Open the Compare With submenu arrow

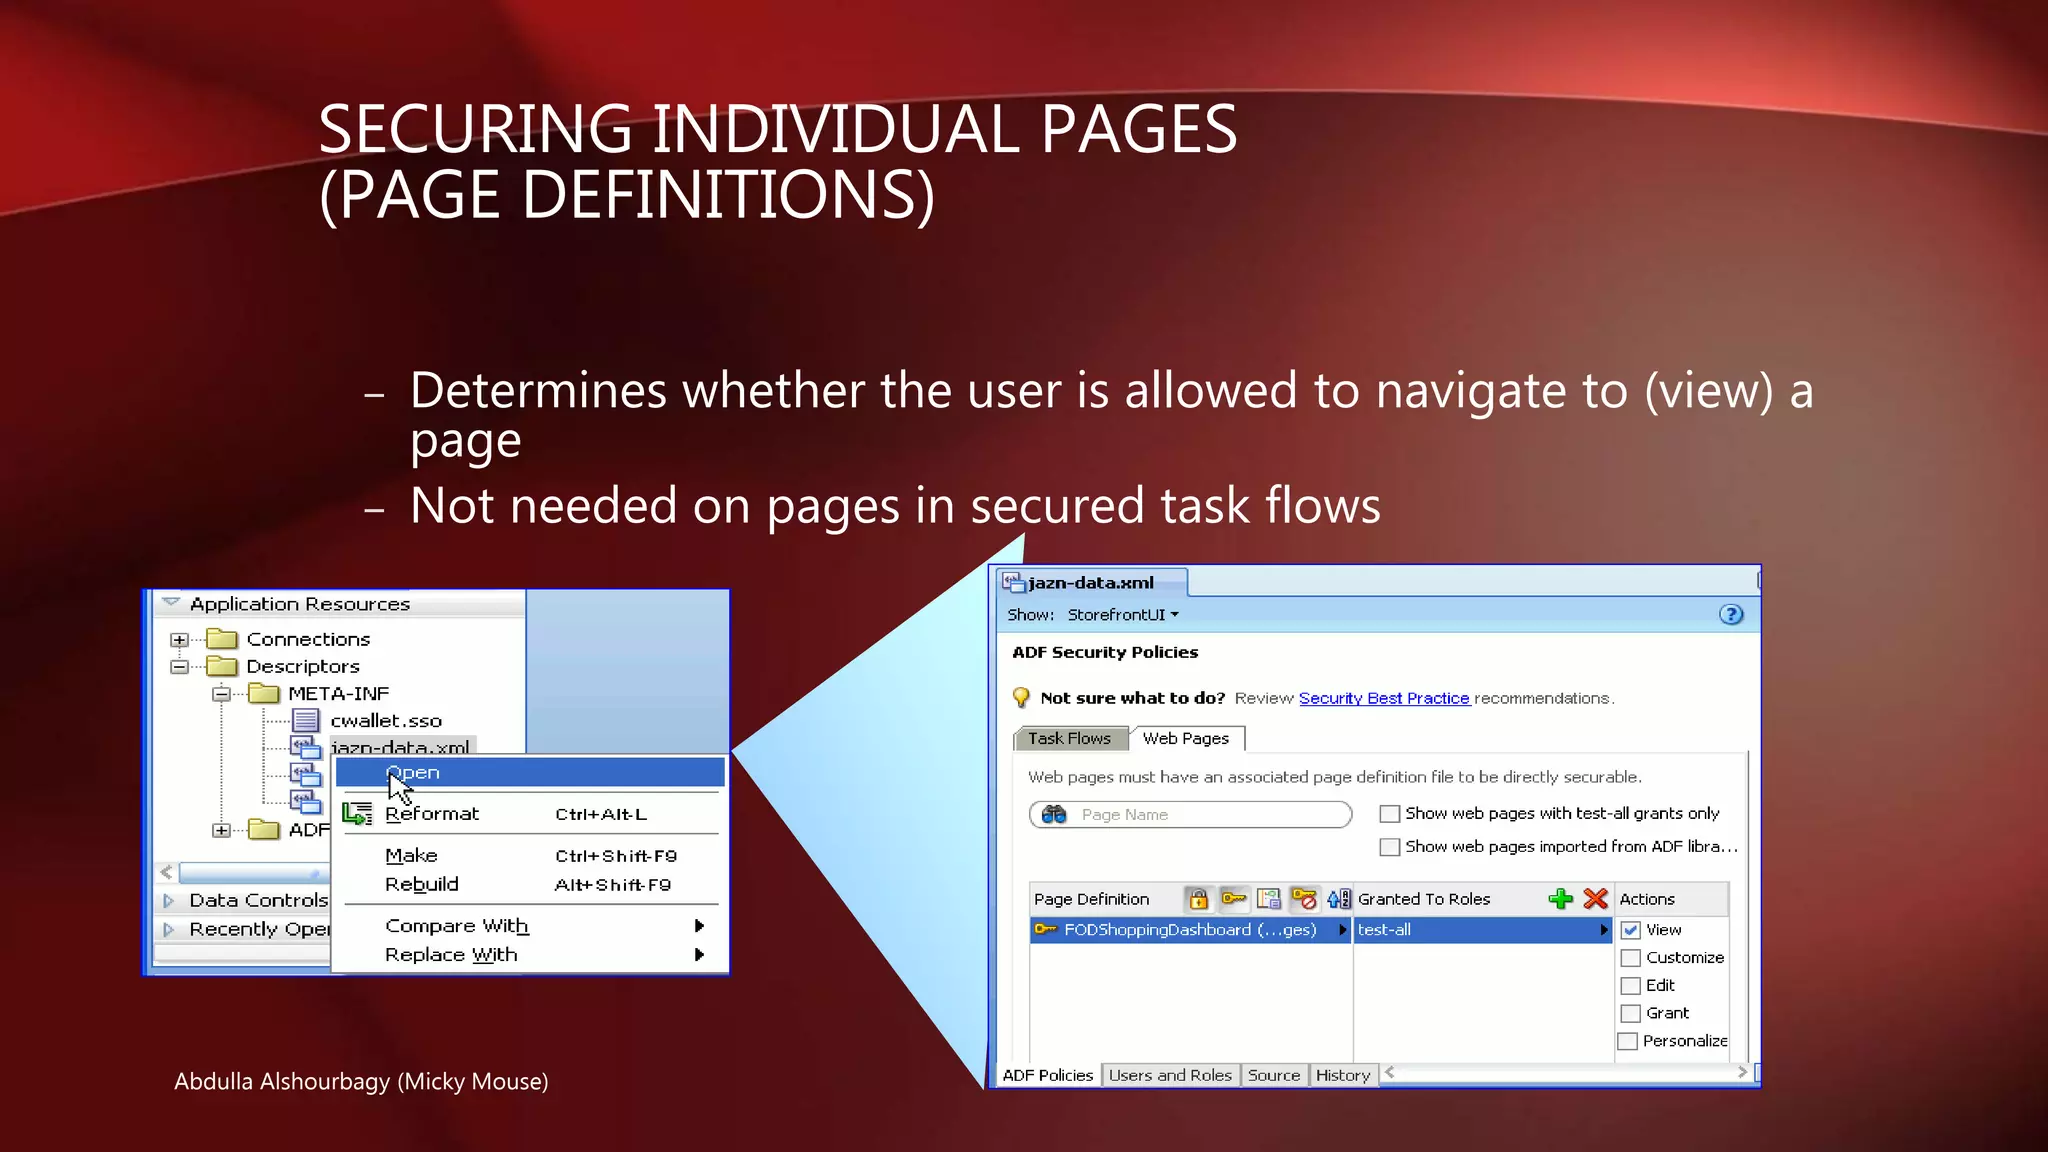(x=699, y=926)
